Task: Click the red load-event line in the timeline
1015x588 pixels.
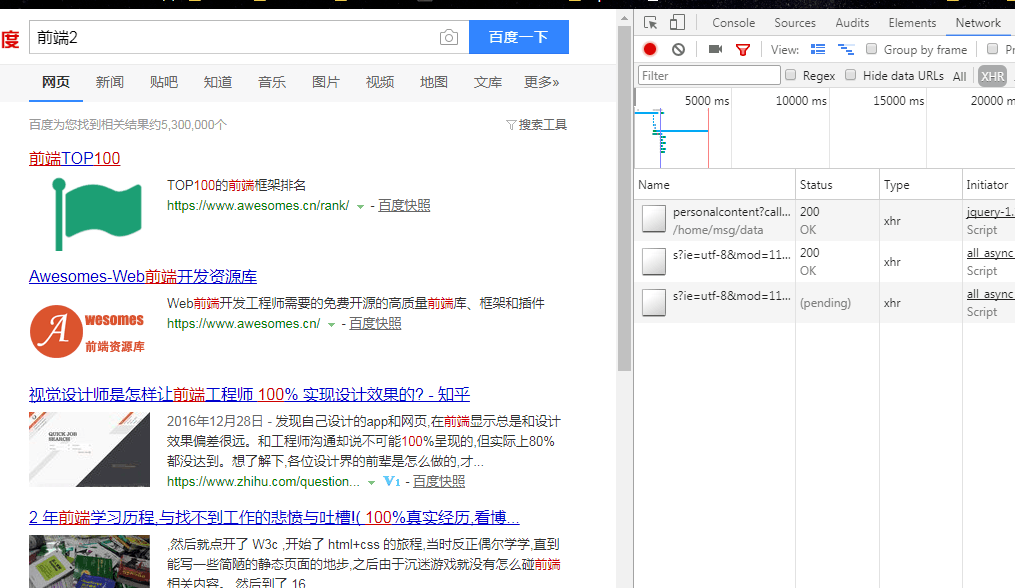Action: click(x=708, y=137)
